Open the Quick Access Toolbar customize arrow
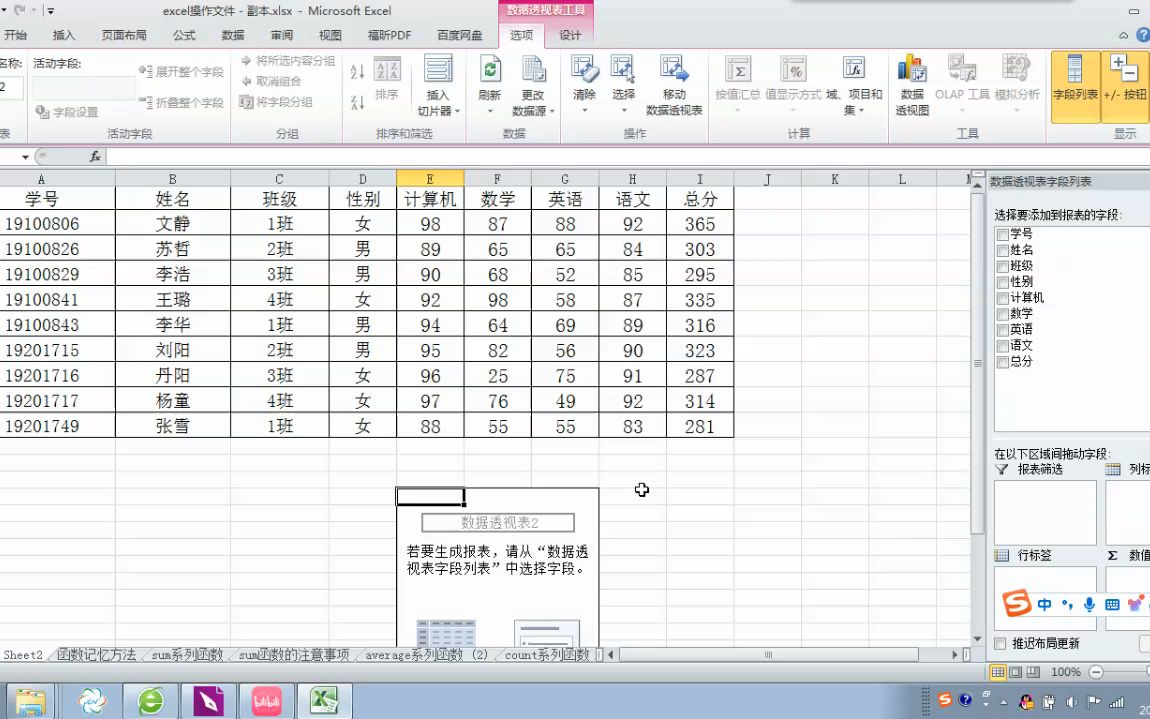This screenshot has width=1150, height=719. click(50, 11)
